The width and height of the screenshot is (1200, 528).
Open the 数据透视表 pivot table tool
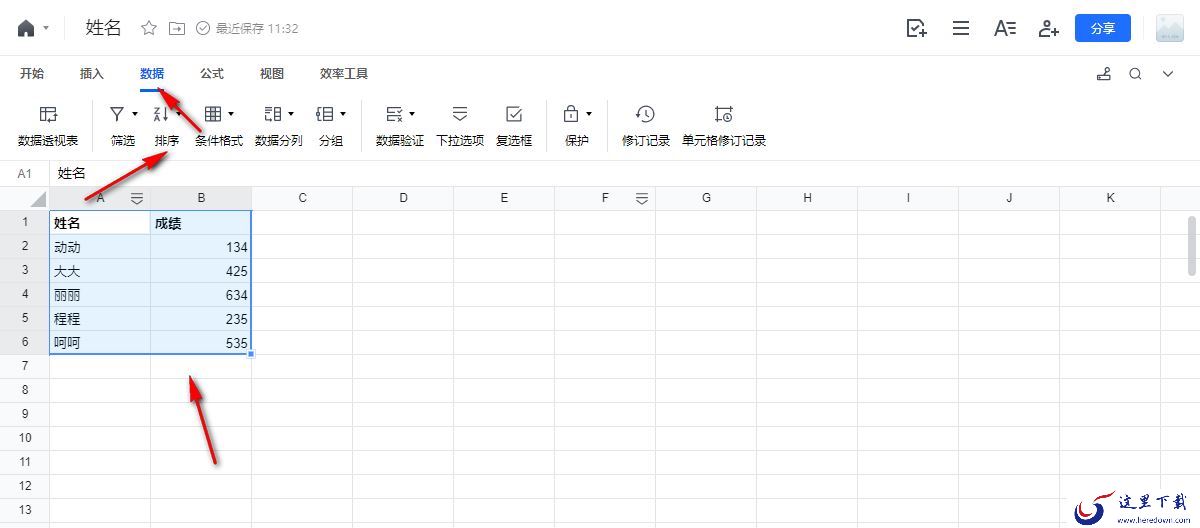pos(48,126)
